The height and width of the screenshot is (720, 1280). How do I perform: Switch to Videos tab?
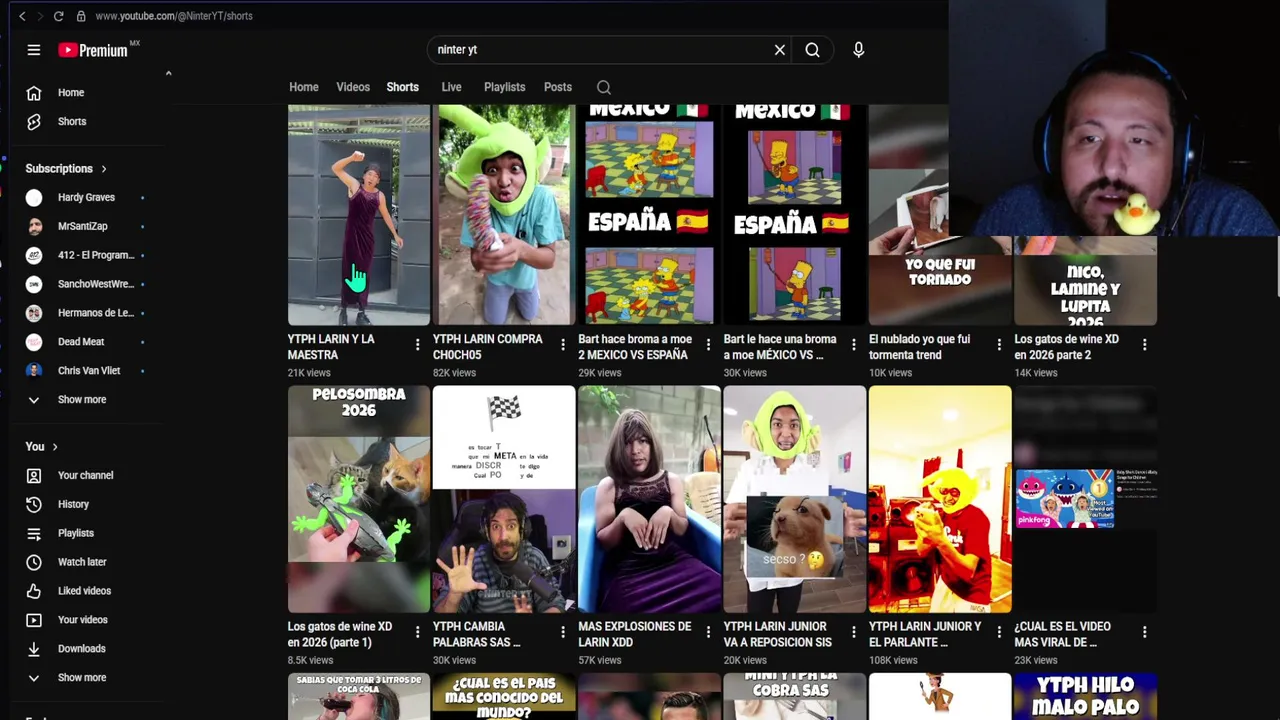pos(353,87)
